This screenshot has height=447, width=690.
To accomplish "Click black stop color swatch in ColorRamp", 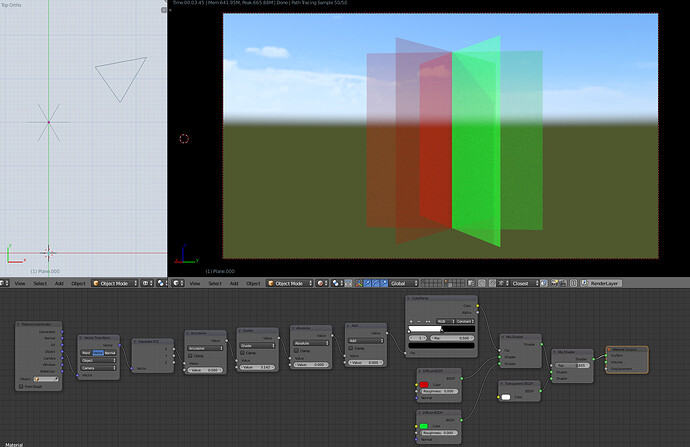I will pos(442,345).
